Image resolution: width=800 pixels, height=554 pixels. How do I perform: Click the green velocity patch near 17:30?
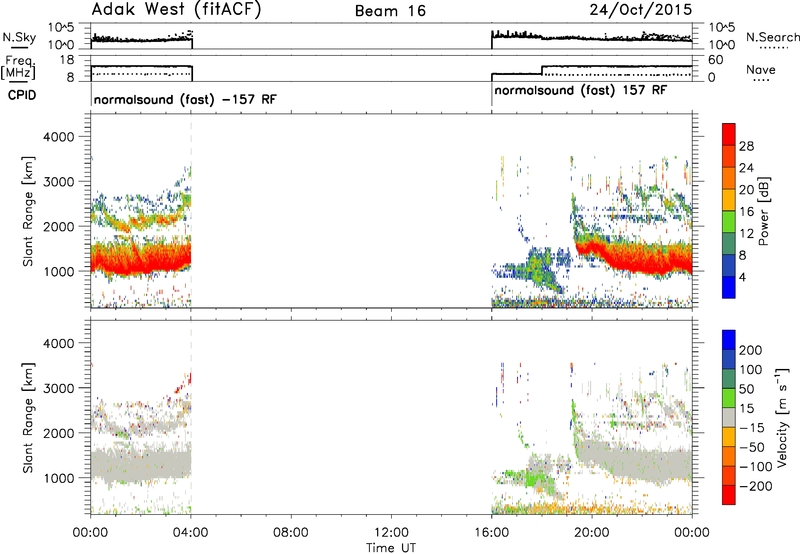(x=535, y=479)
